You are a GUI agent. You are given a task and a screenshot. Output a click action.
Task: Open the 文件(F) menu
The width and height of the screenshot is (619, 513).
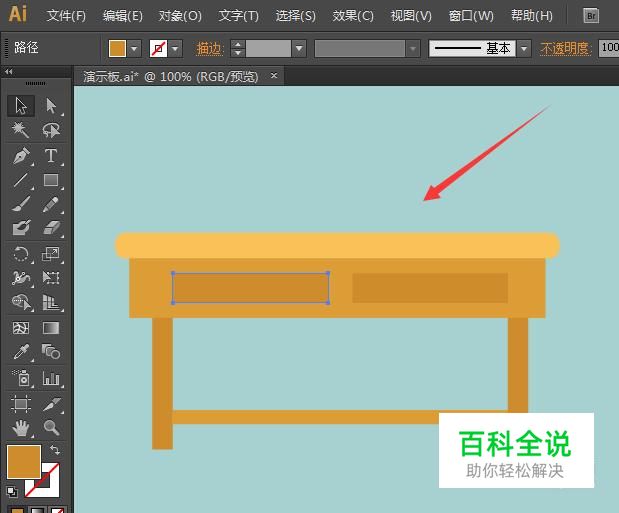click(66, 16)
